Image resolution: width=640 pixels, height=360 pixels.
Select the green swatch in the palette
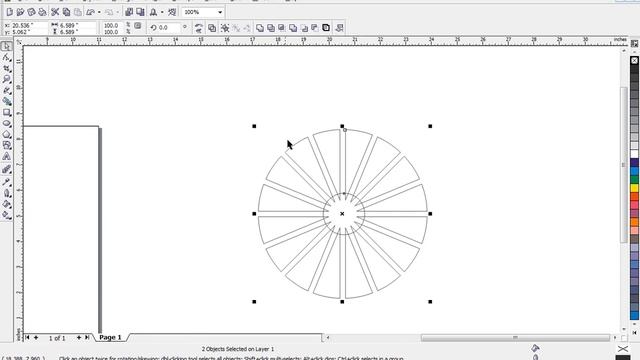click(635, 180)
